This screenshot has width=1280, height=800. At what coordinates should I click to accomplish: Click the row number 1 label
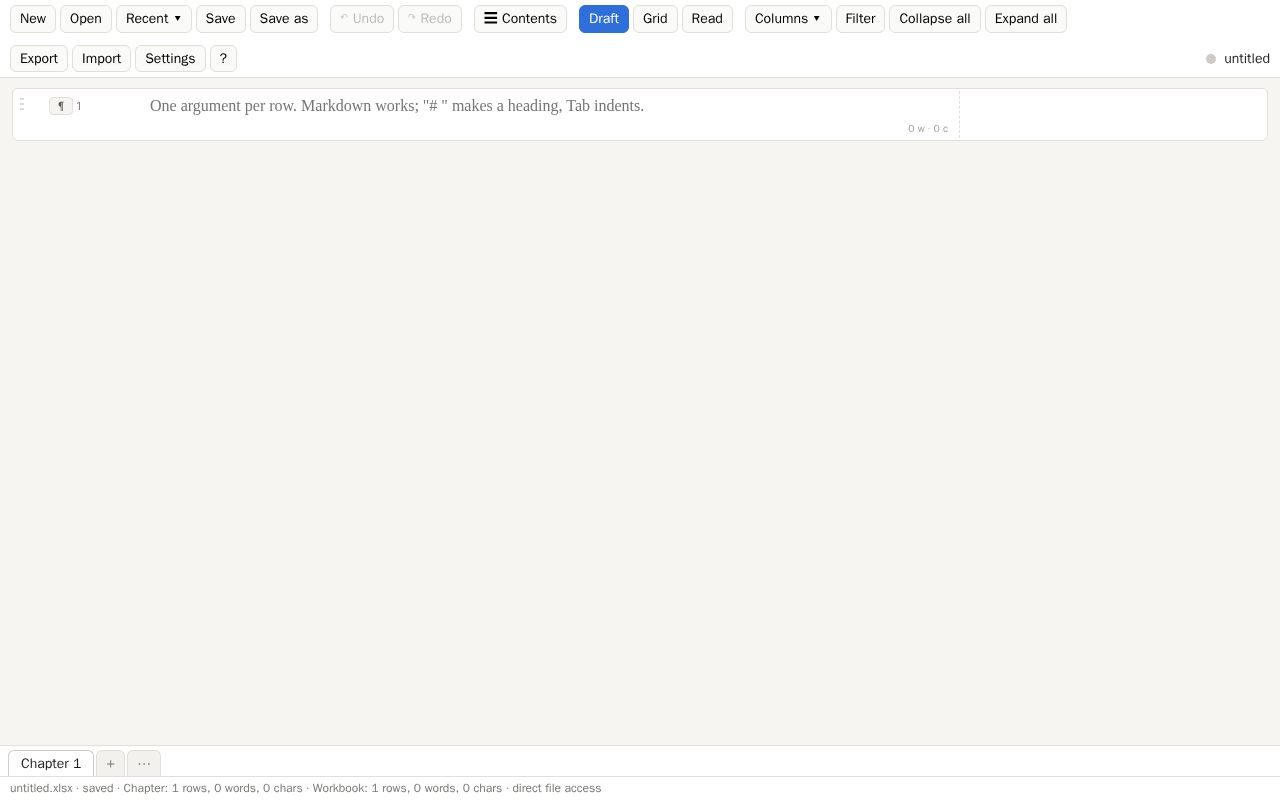pyautogui.click(x=79, y=106)
